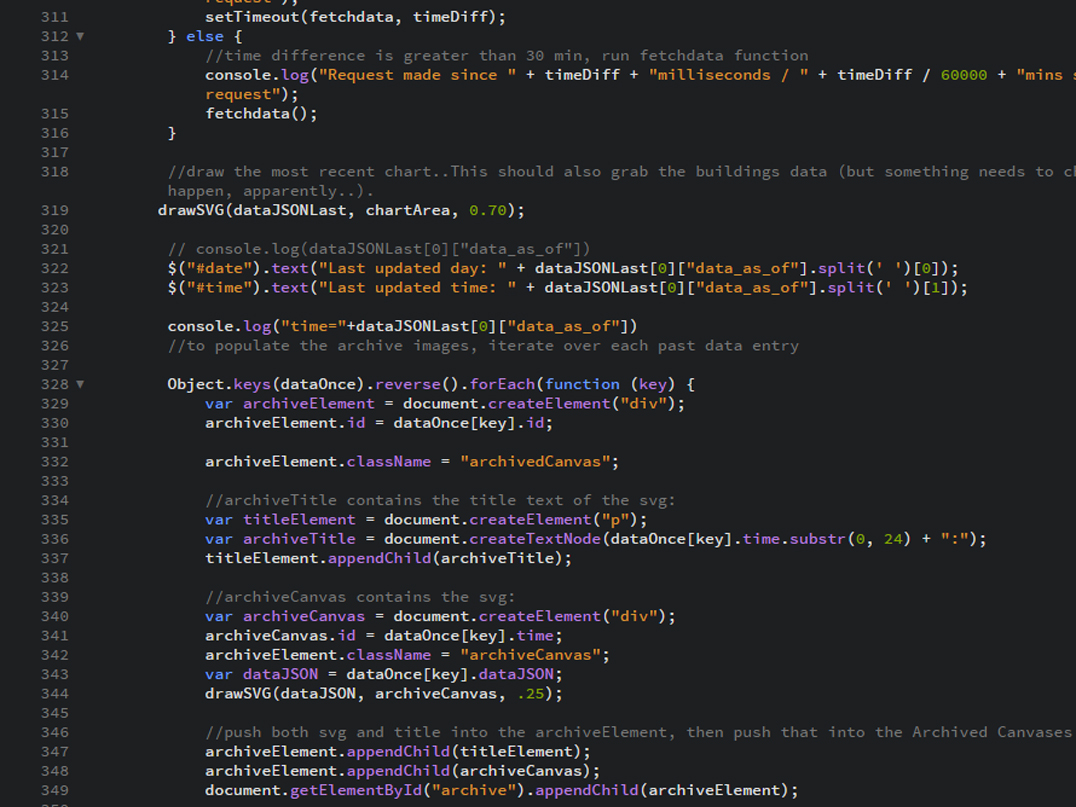Click the createTextNode method call

pos(535,539)
